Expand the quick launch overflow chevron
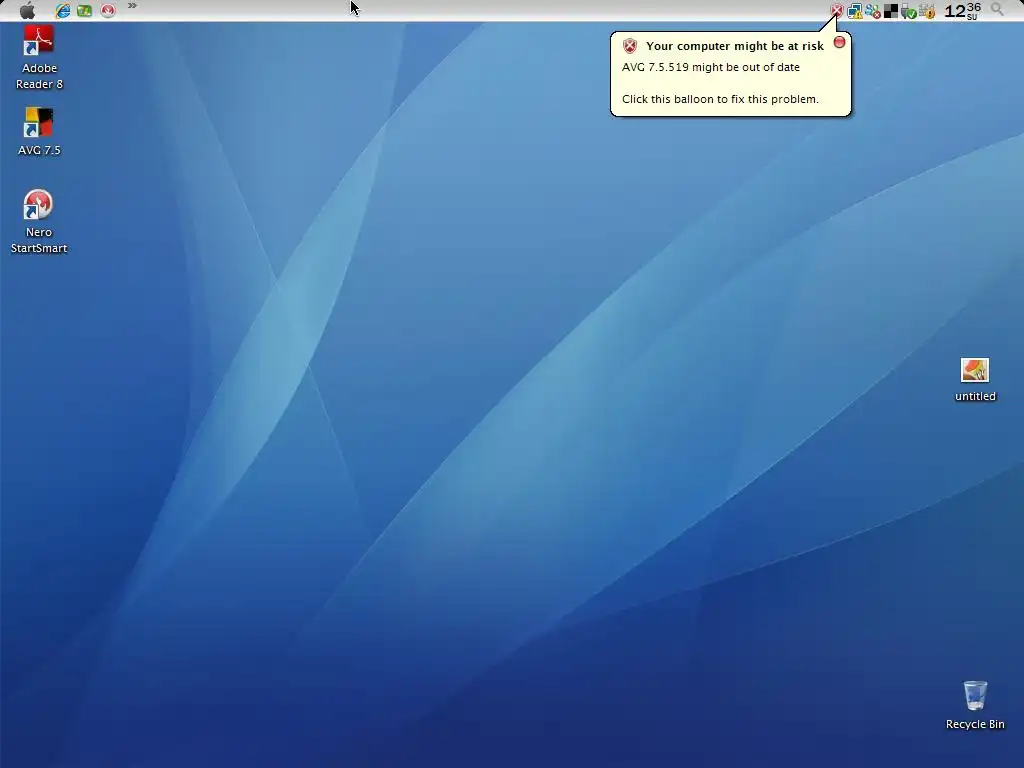1024x768 pixels. pos(133,6)
